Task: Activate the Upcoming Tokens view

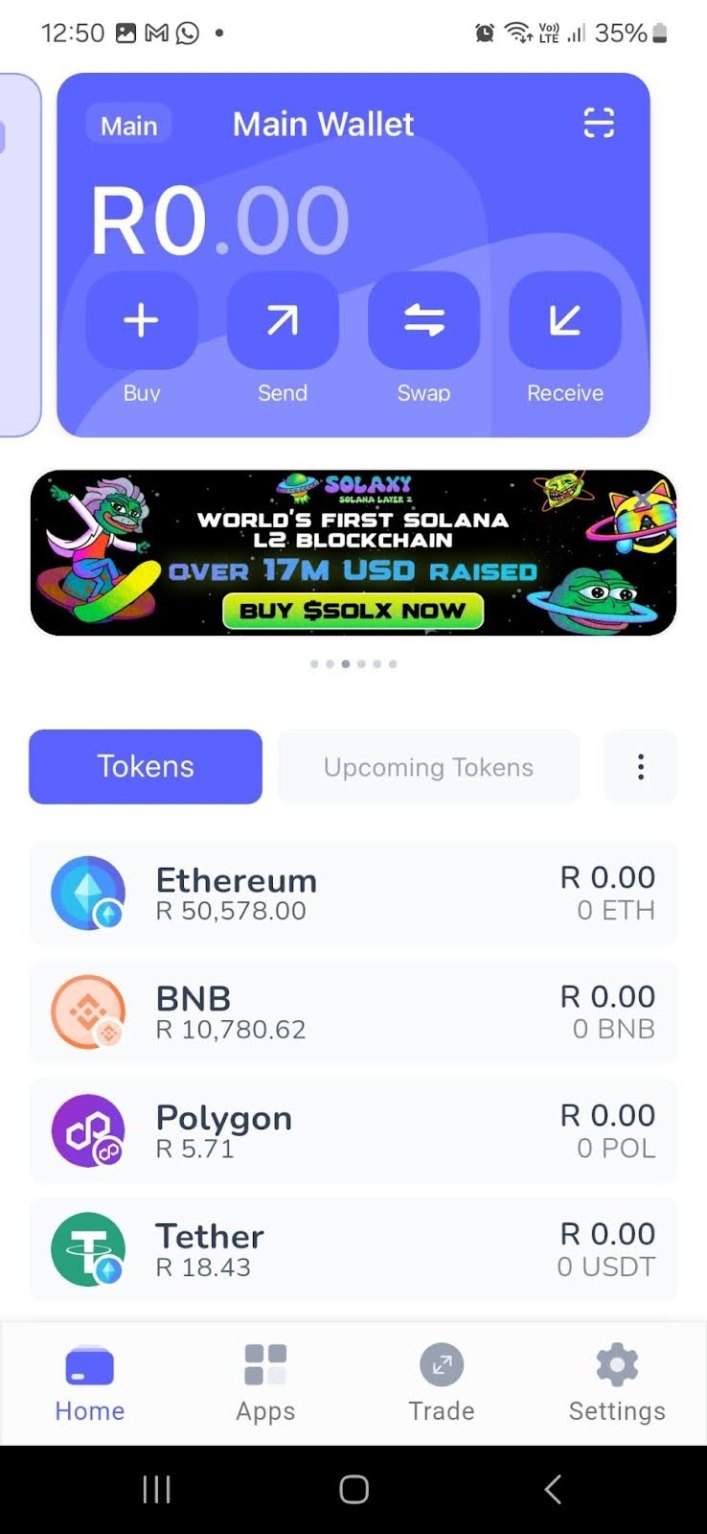Action: click(x=428, y=767)
